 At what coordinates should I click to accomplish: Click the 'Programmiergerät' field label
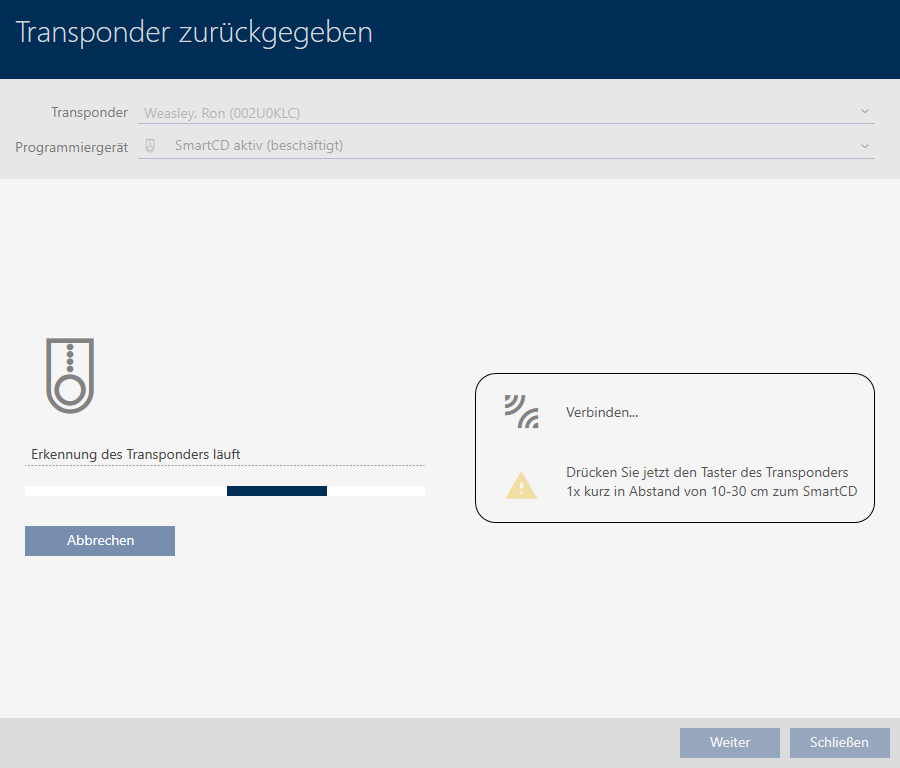pos(72,147)
